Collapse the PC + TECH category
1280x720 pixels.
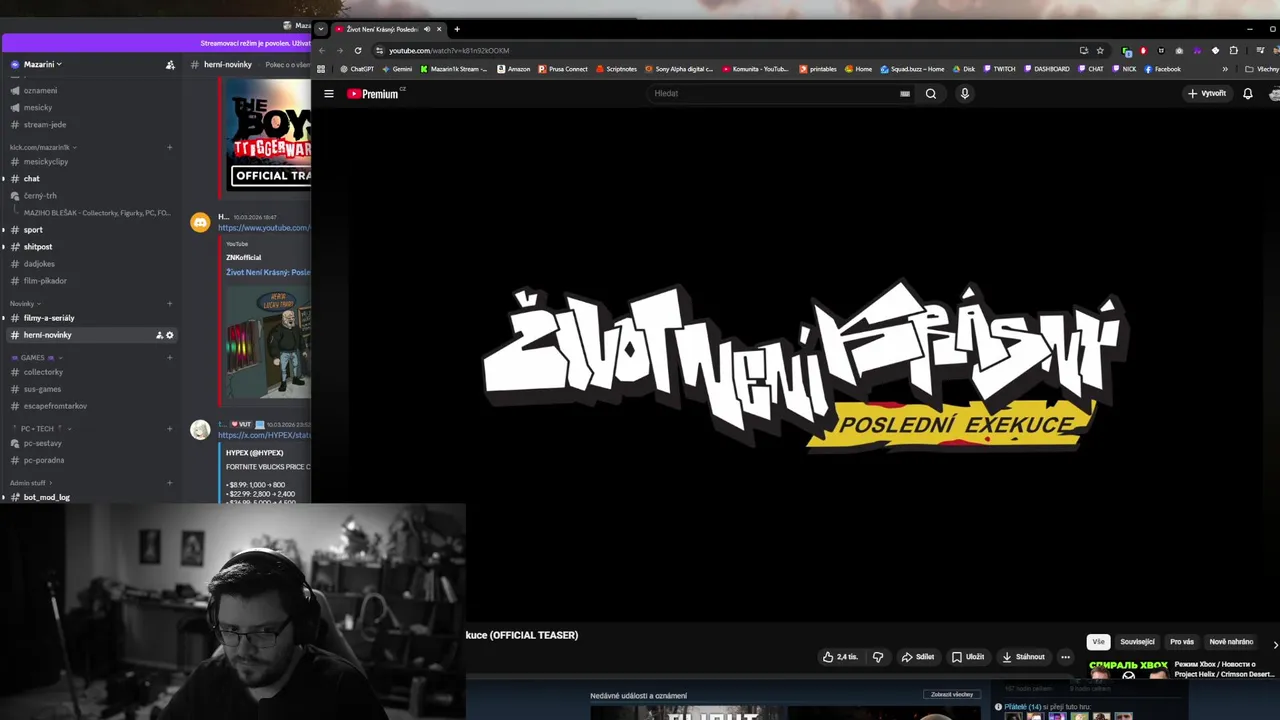pos(44,428)
